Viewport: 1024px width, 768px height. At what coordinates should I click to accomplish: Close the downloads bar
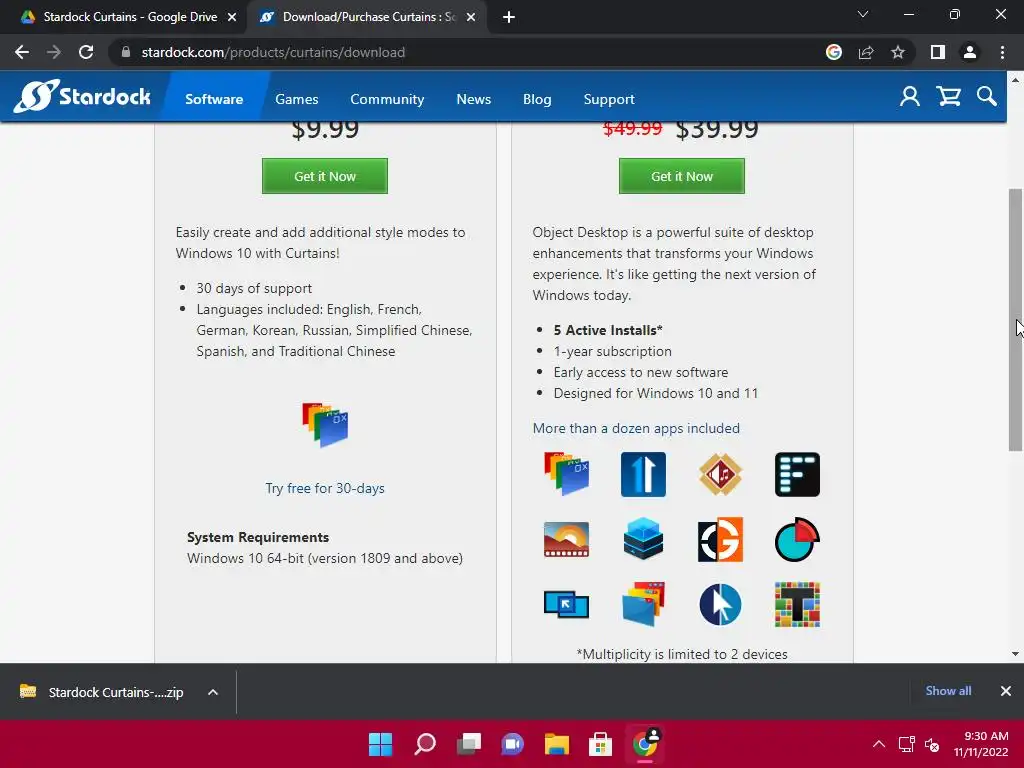[x=1006, y=691]
